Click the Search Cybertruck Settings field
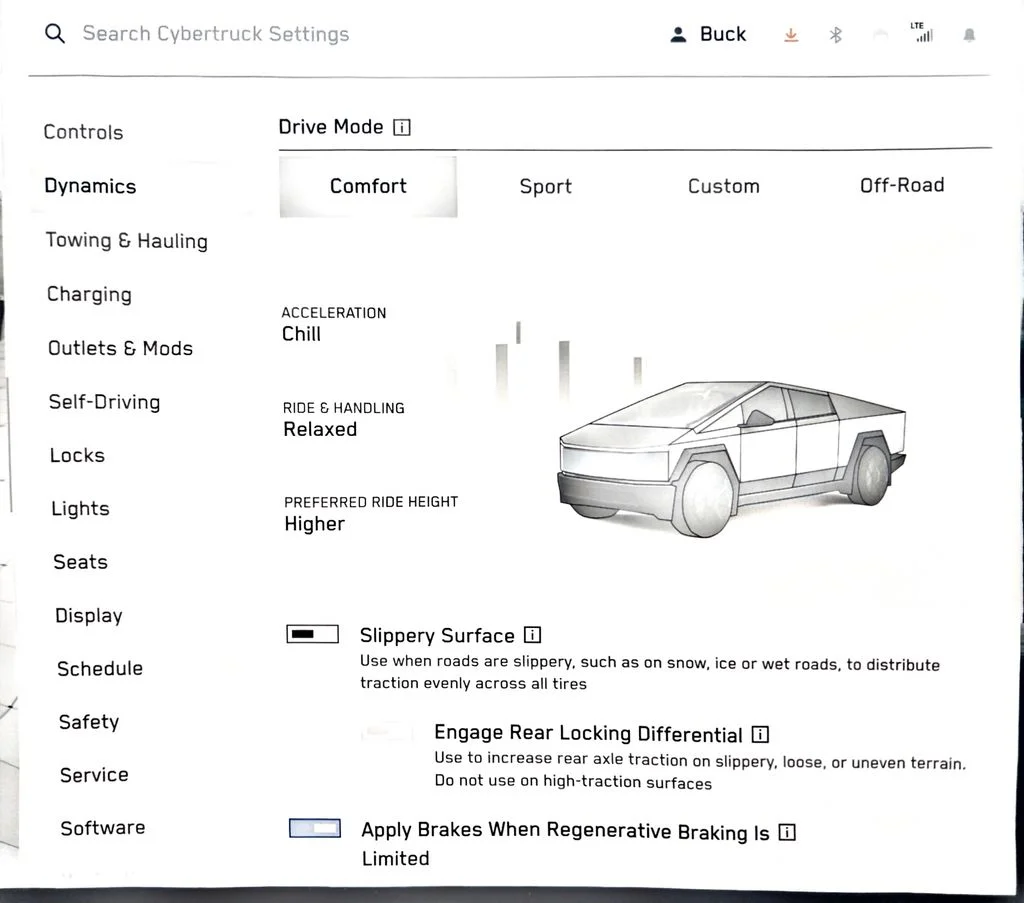This screenshot has height=903, width=1024. [216, 34]
